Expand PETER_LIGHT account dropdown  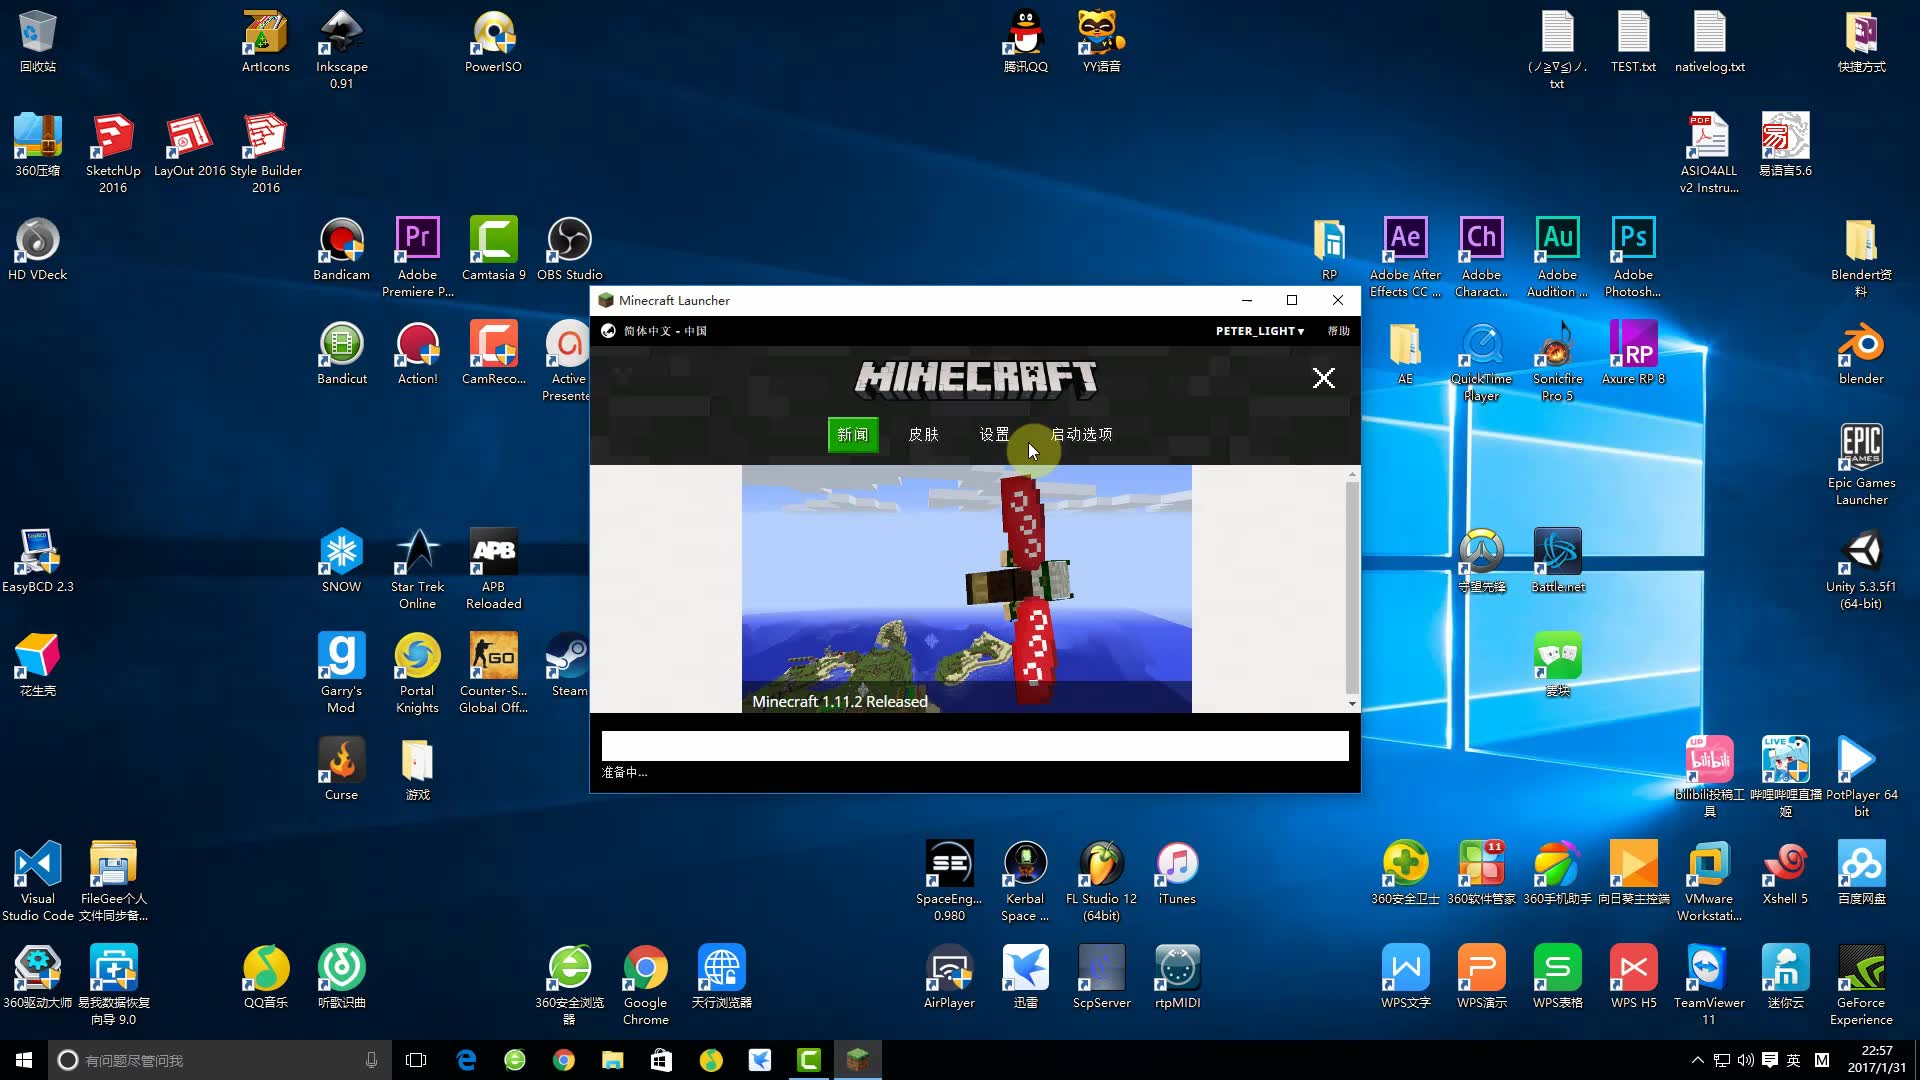pos(1259,331)
